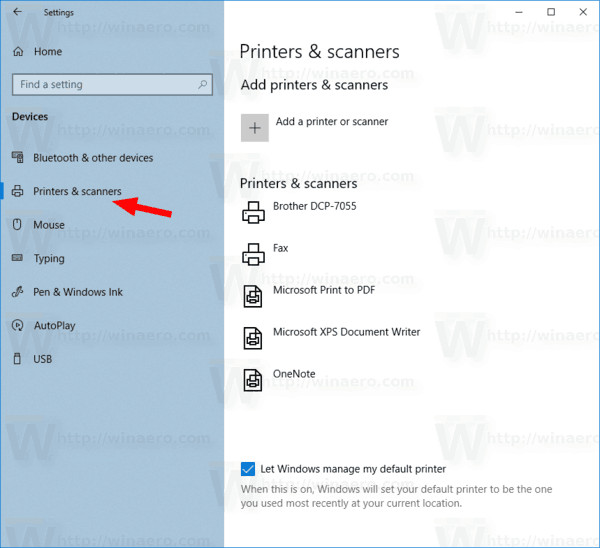
Task: Go to Bluetooth & other devices
Action: [x=93, y=158]
